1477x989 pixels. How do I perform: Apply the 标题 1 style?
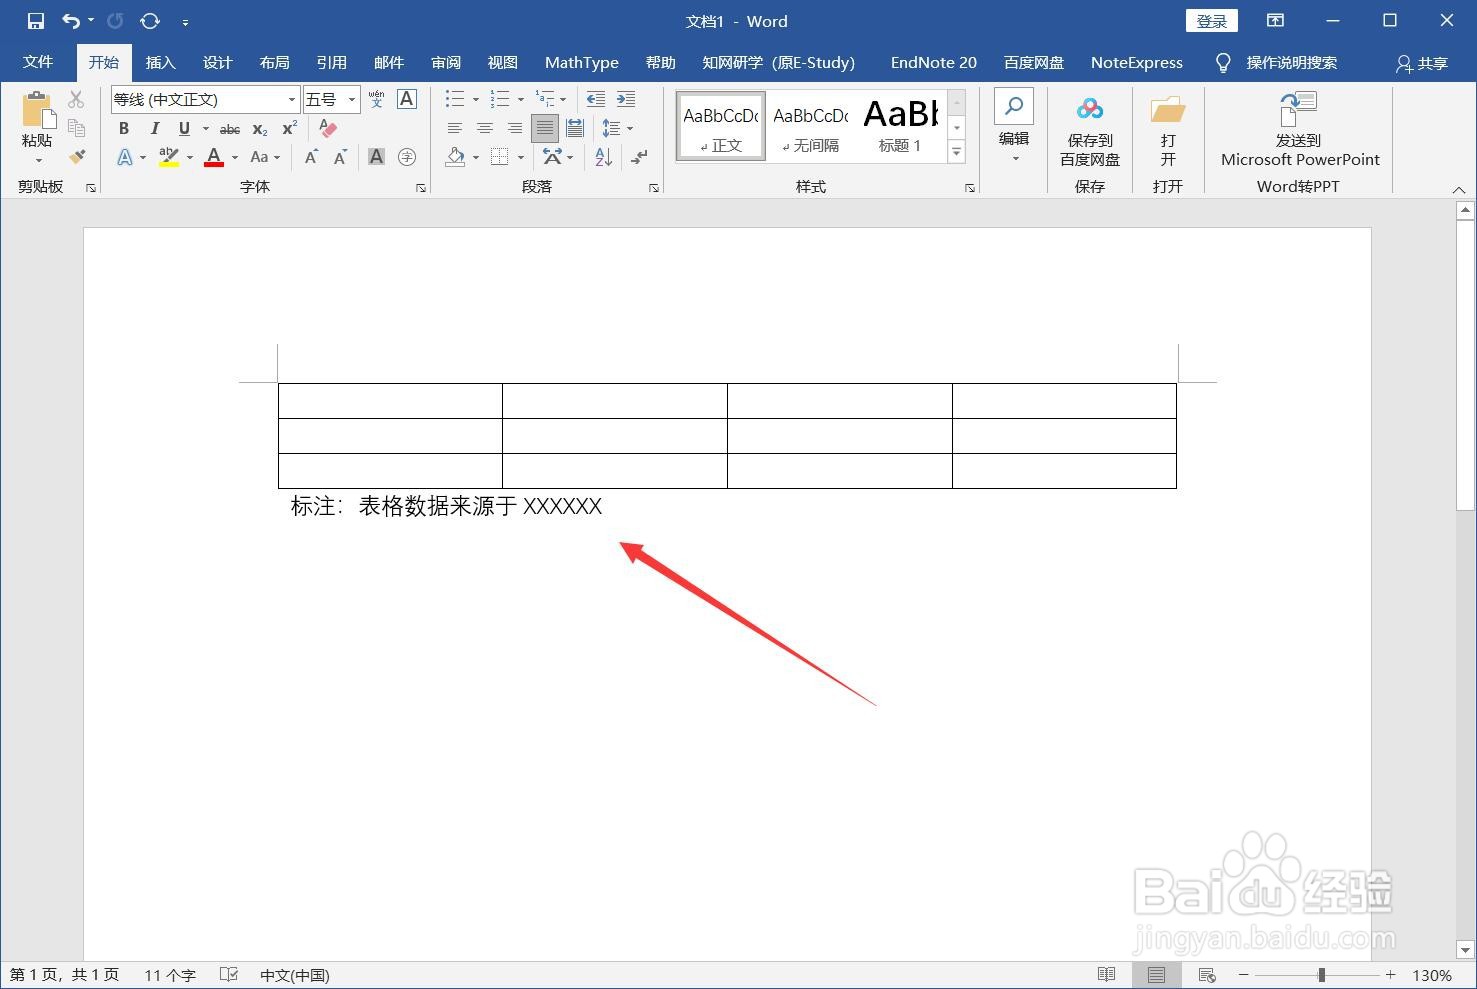tap(899, 126)
